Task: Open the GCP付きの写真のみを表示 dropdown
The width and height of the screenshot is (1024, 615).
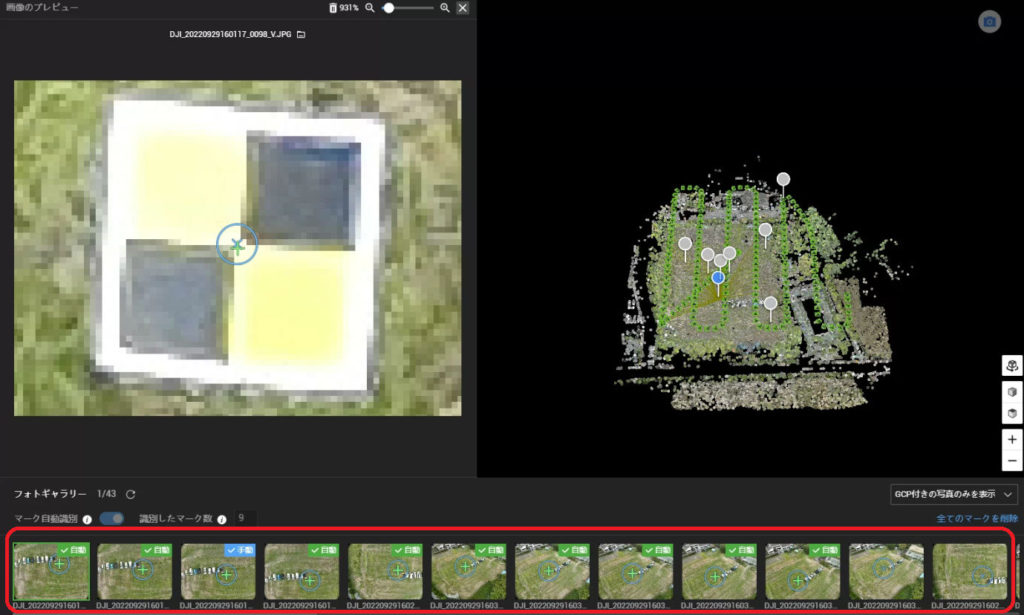Action: pyautogui.click(x=953, y=494)
